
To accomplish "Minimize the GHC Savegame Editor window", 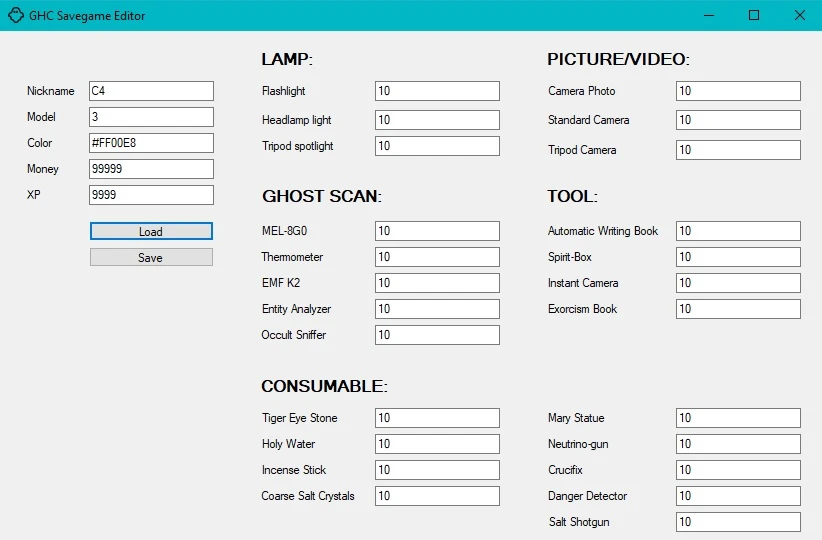I will tap(709, 15).
